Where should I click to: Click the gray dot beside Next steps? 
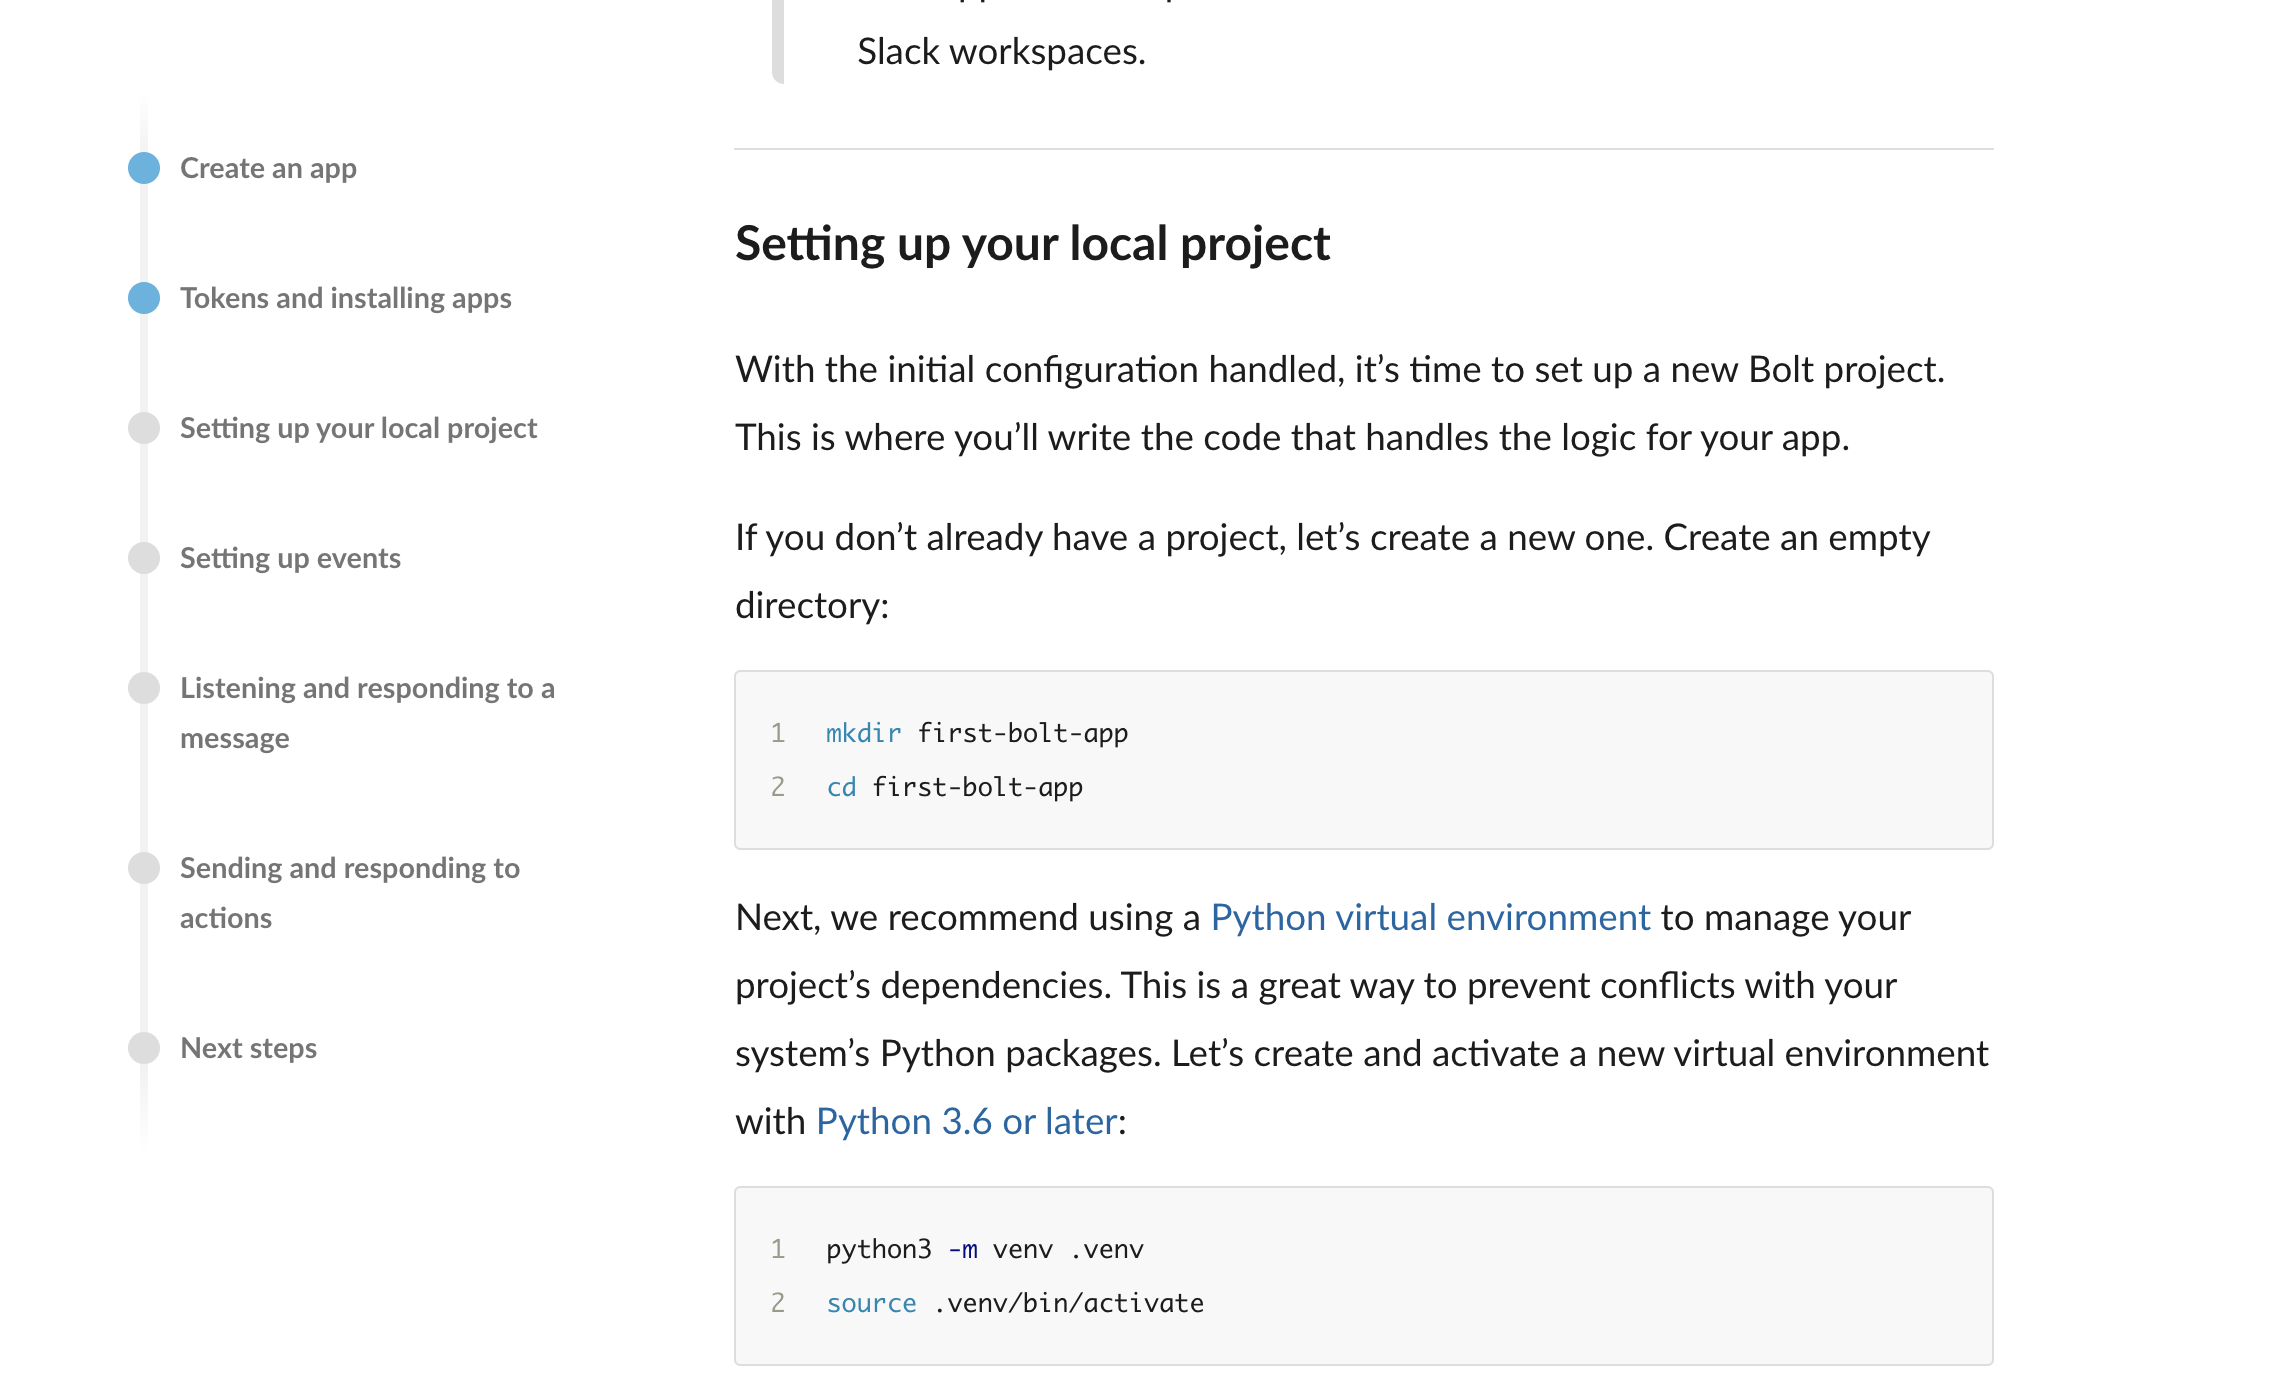[144, 1048]
